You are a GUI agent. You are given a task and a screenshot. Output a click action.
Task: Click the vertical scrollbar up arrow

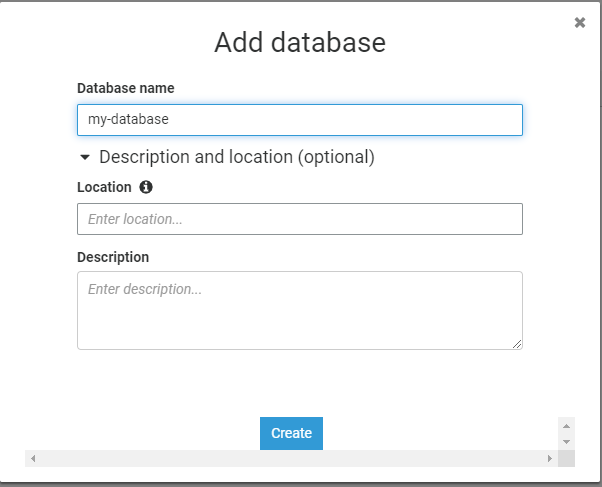tap(567, 425)
